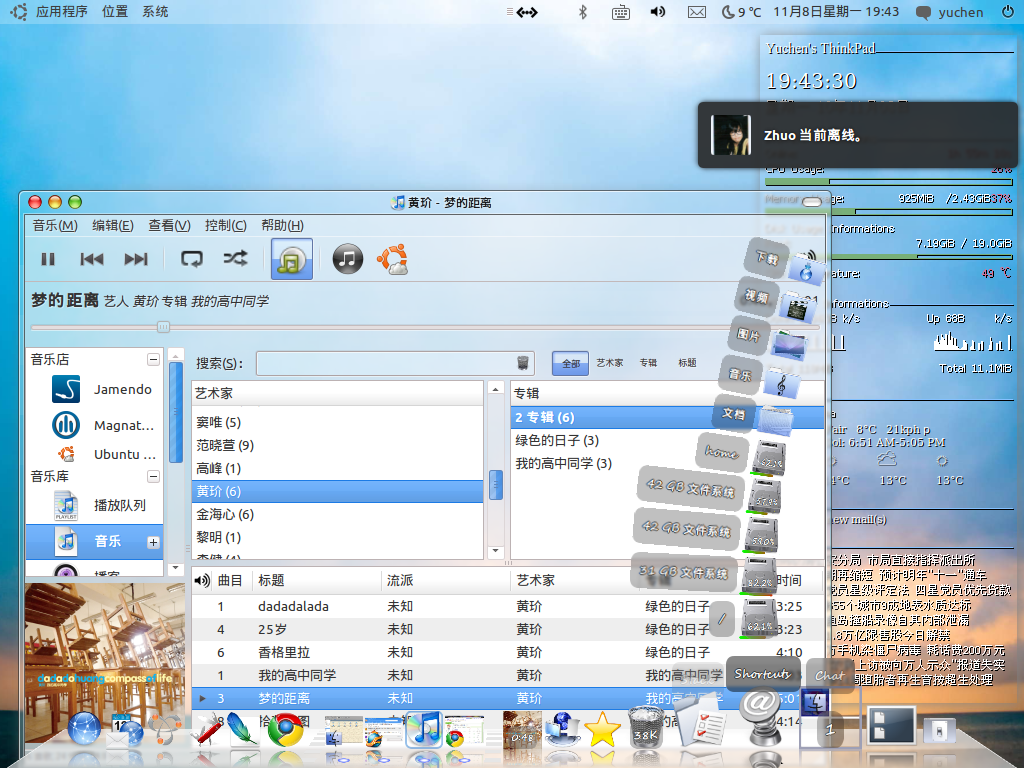This screenshot has height=768, width=1024.
Task: Pause playback in the Rhythmbox toolbar
Action: click(48, 259)
